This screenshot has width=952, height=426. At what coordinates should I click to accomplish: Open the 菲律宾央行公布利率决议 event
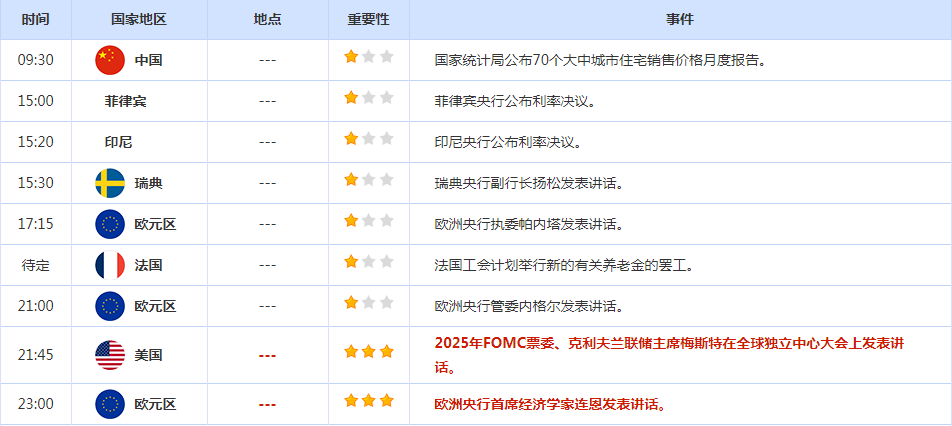(515, 101)
